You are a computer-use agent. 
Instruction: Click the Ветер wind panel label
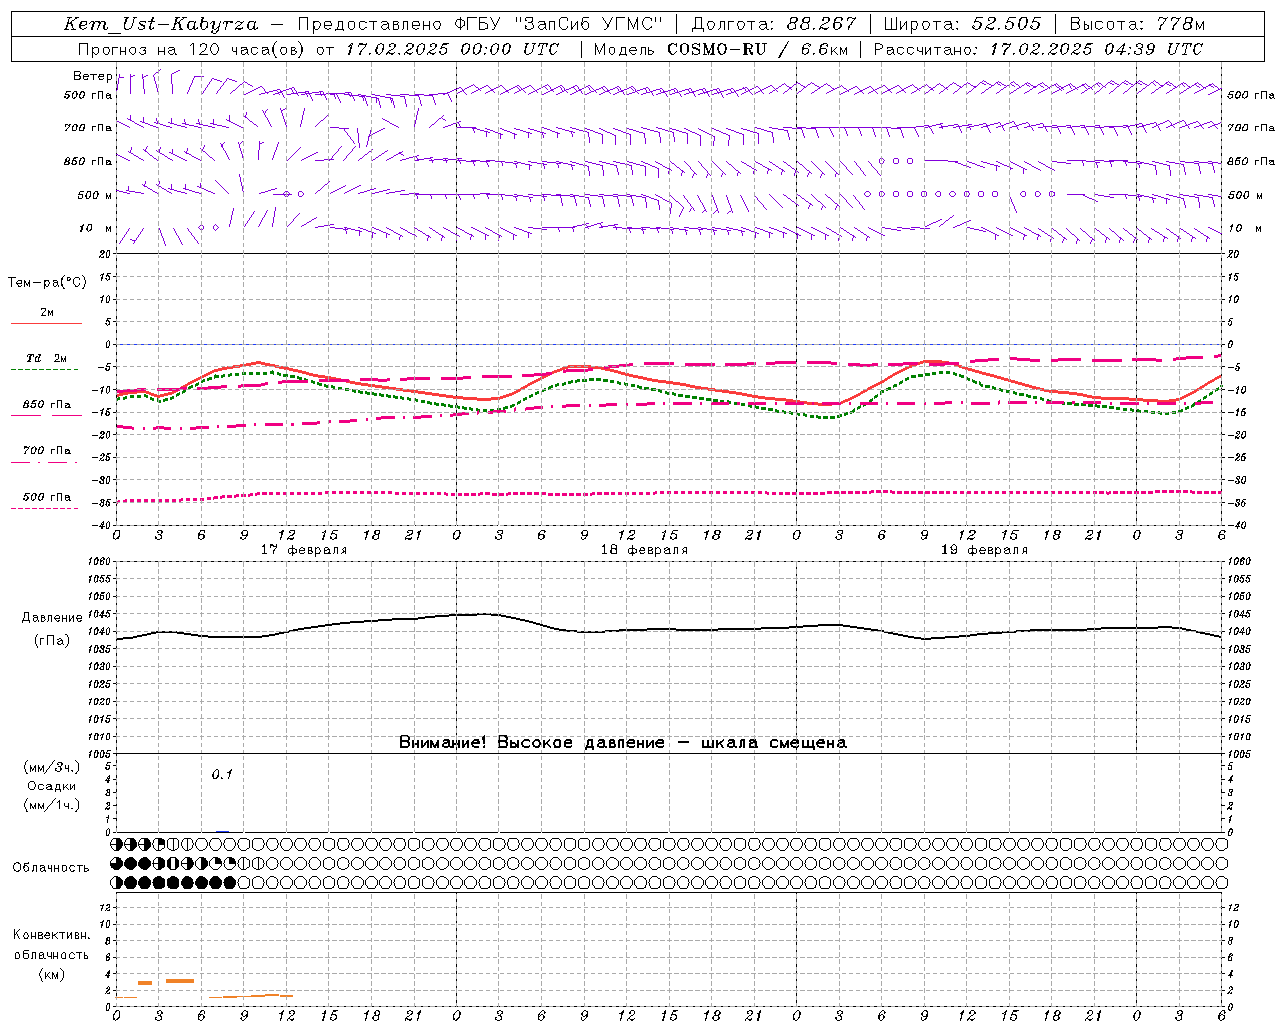(x=93, y=76)
